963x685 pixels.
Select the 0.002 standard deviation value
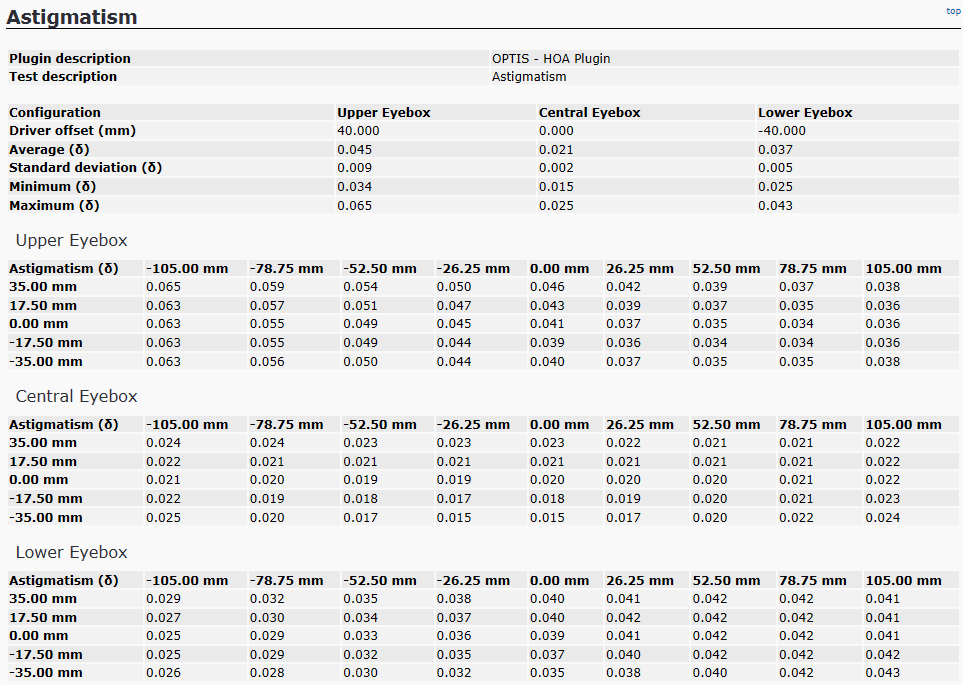click(x=555, y=168)
